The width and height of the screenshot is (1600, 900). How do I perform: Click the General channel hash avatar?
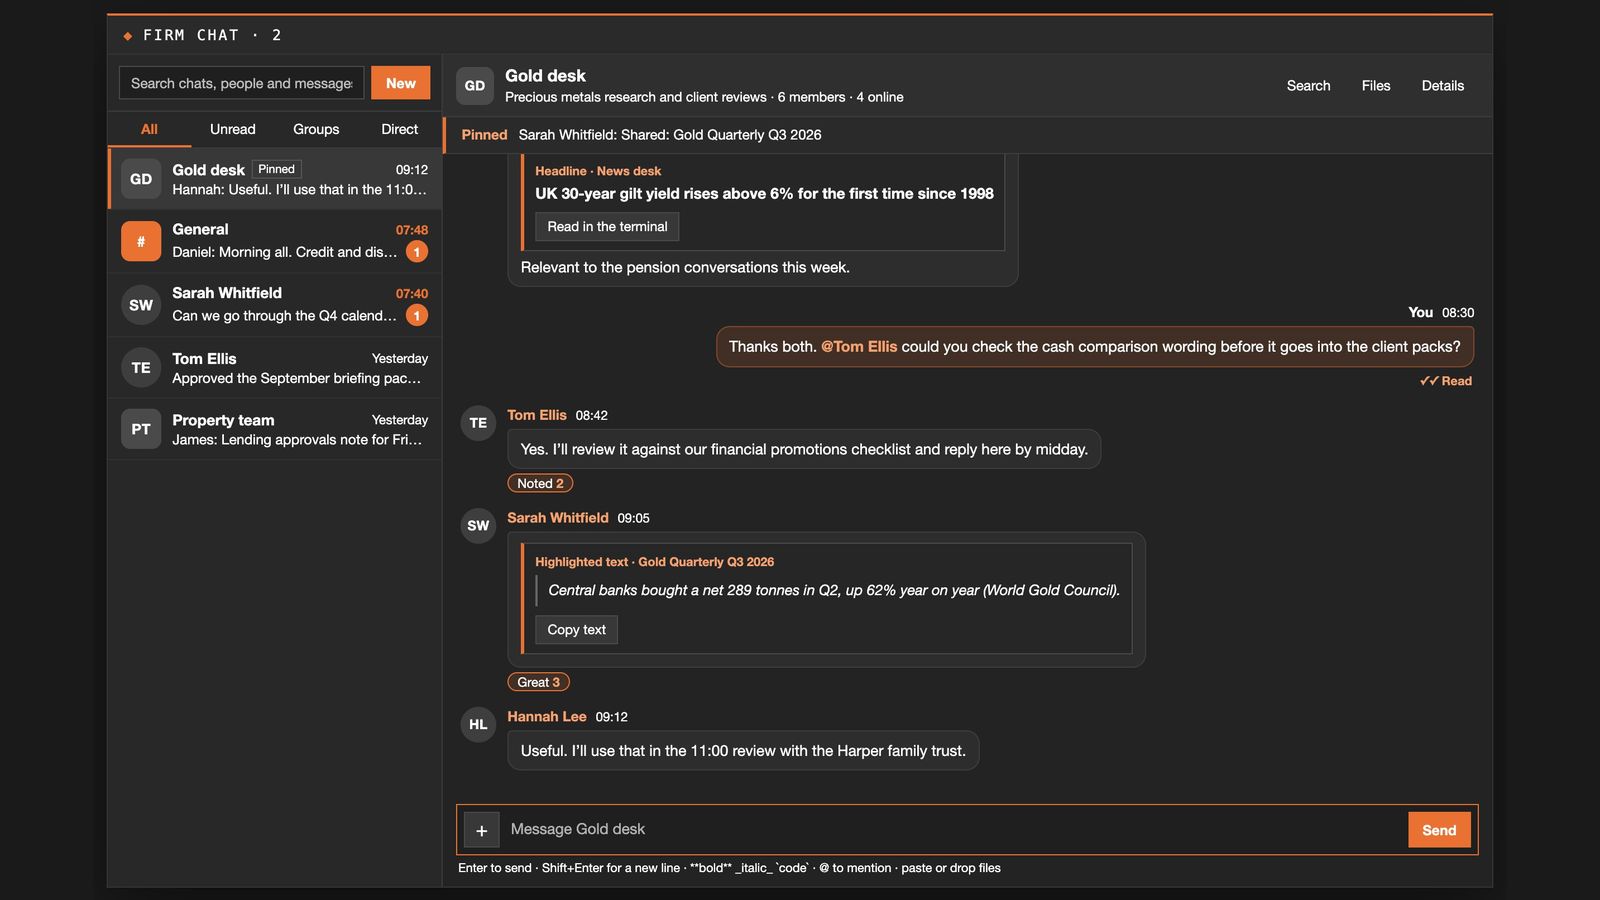tap(141, 241)
